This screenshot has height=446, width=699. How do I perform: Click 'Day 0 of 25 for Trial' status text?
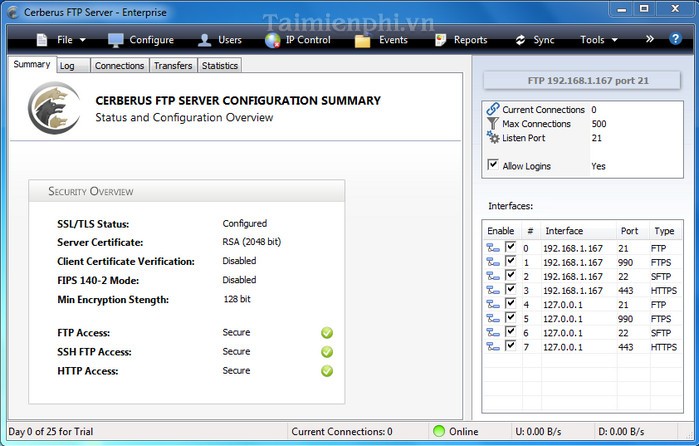pyautogui.click(x=51, y=431)
